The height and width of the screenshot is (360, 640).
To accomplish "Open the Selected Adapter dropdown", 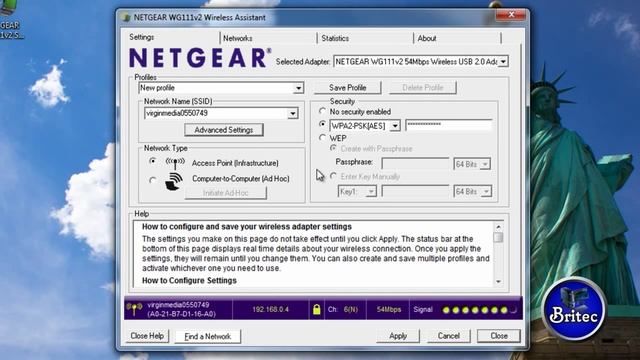I will coord(503,62).
